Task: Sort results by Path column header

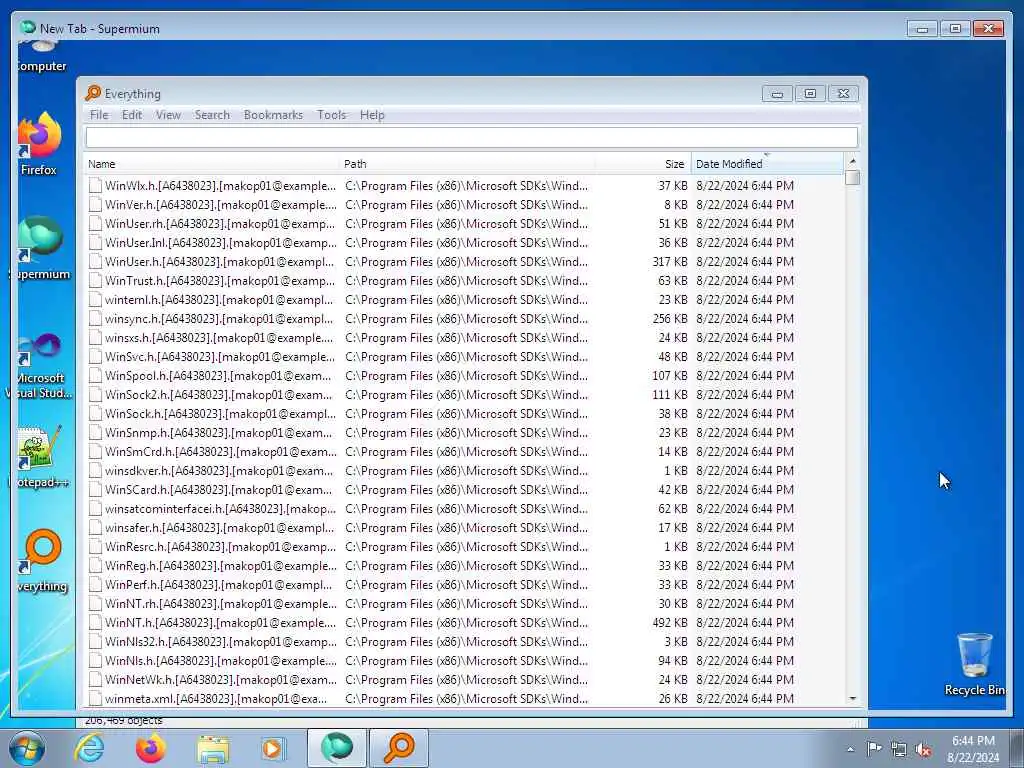Action: coord(467,164)
